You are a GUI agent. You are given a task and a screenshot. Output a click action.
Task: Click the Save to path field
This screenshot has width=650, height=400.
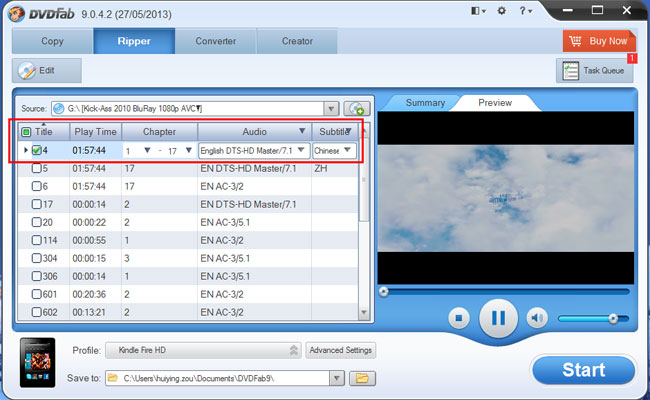tap(218, 378)
